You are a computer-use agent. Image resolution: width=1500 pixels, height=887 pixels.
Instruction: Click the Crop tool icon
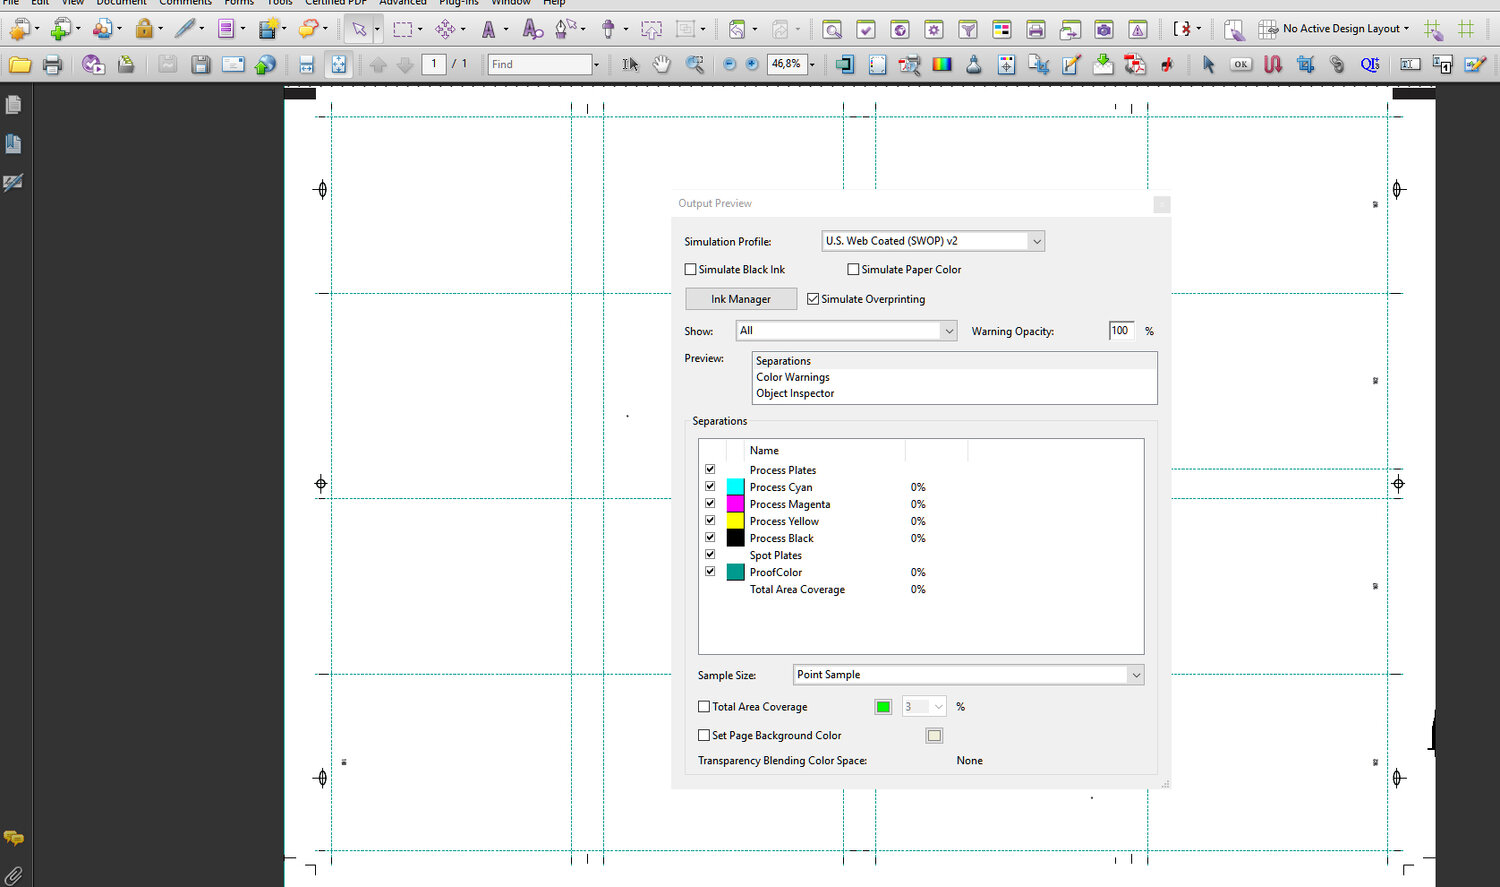point(1305,65)
